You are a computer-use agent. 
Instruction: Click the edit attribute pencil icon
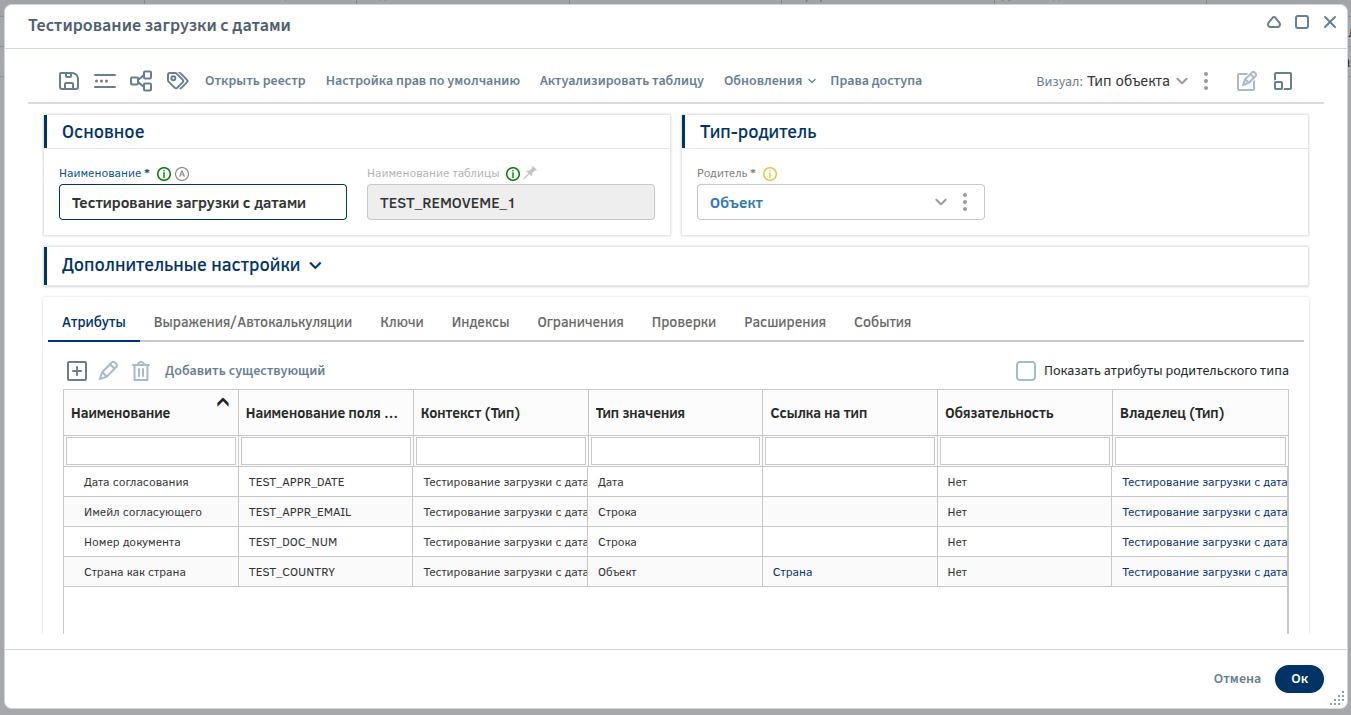109,371
